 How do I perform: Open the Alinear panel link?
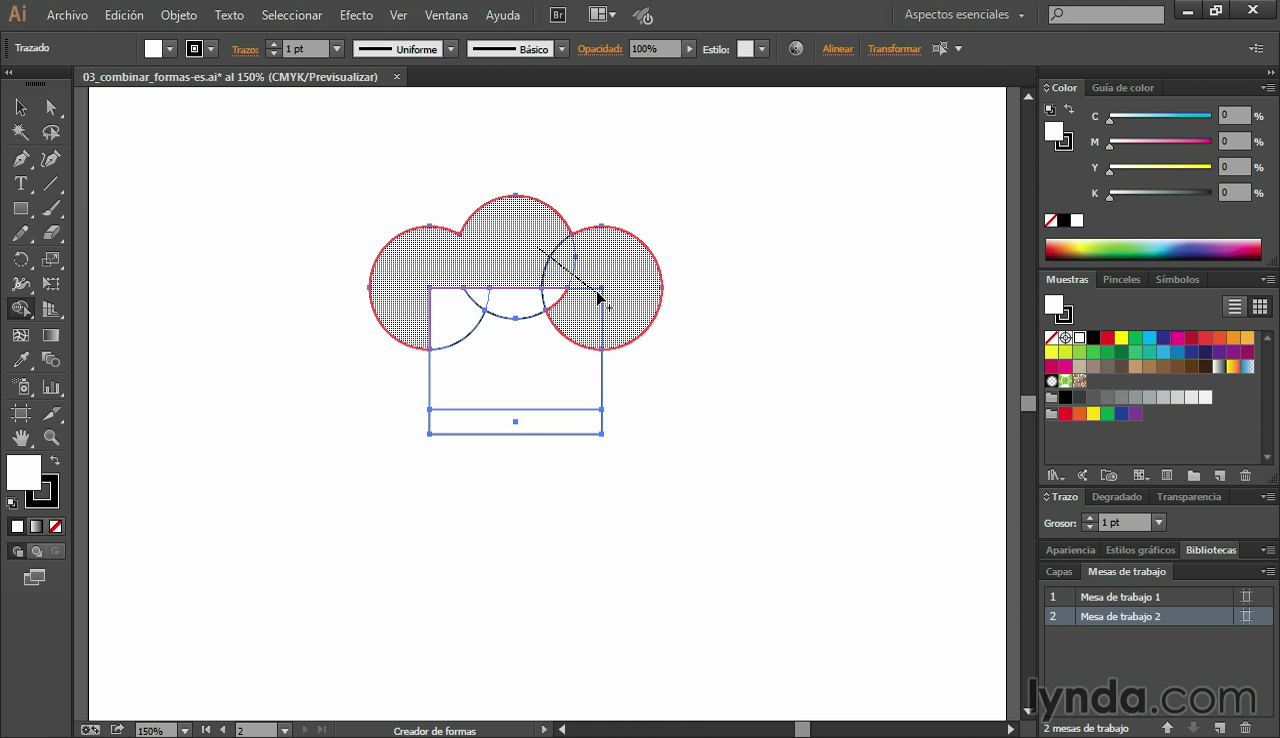pos(838,49)
